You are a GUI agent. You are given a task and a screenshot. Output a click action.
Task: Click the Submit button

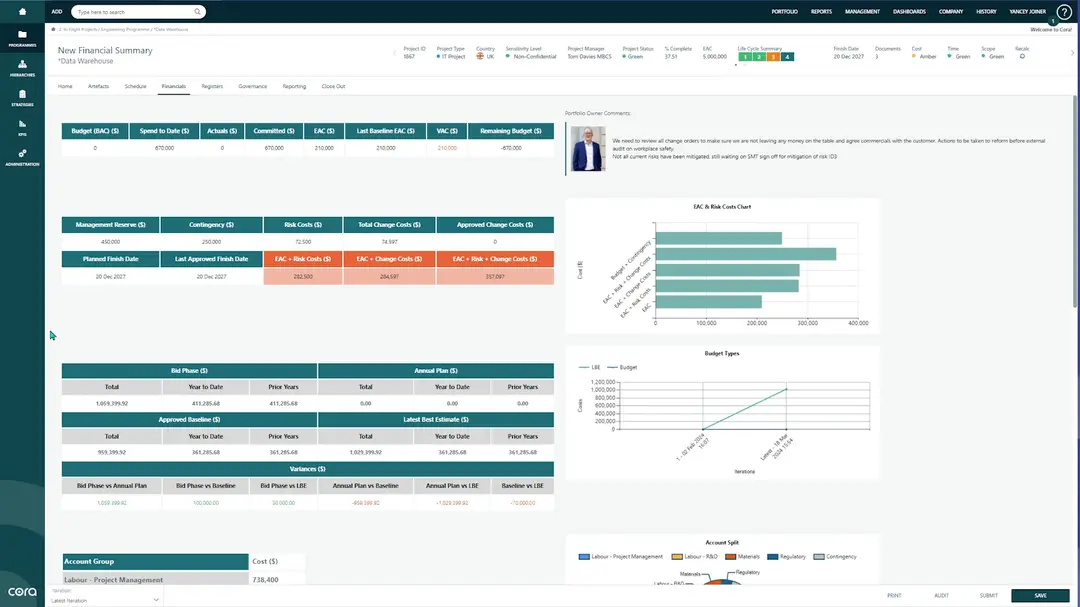pyautogui.click(x=988, y=596)
